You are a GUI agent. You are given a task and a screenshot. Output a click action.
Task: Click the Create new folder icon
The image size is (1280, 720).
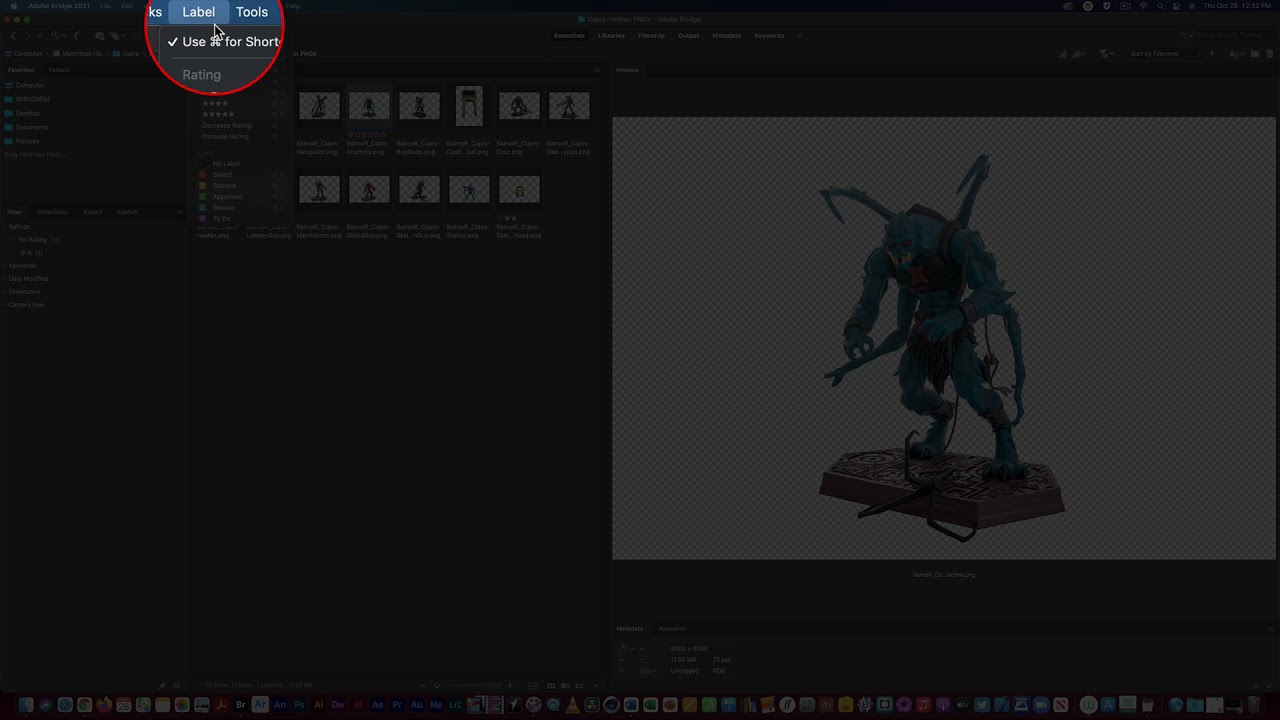click(1255, 54)
